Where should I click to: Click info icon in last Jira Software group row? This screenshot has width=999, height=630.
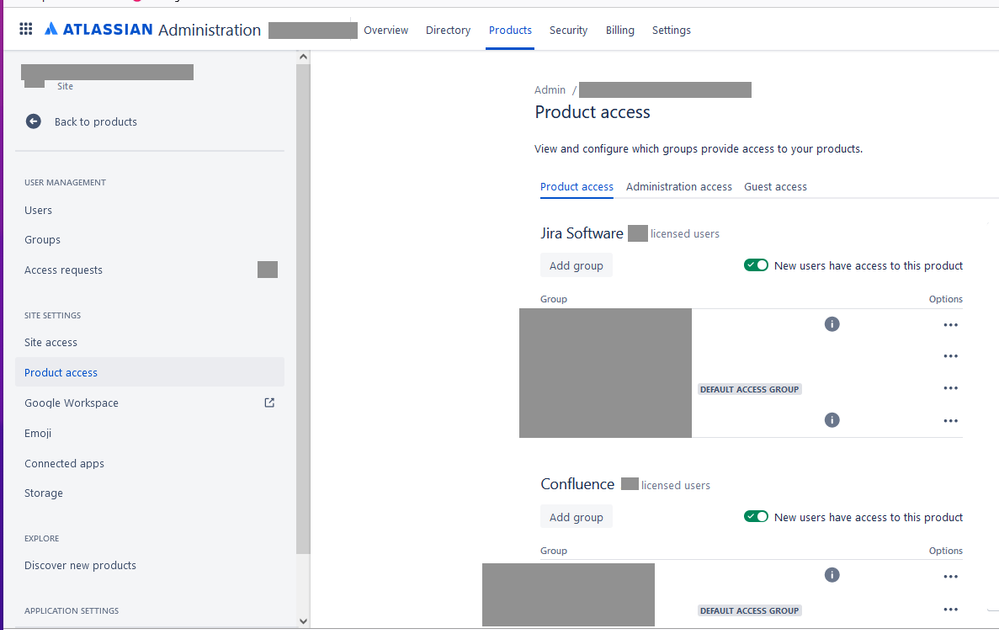point(832,420)
